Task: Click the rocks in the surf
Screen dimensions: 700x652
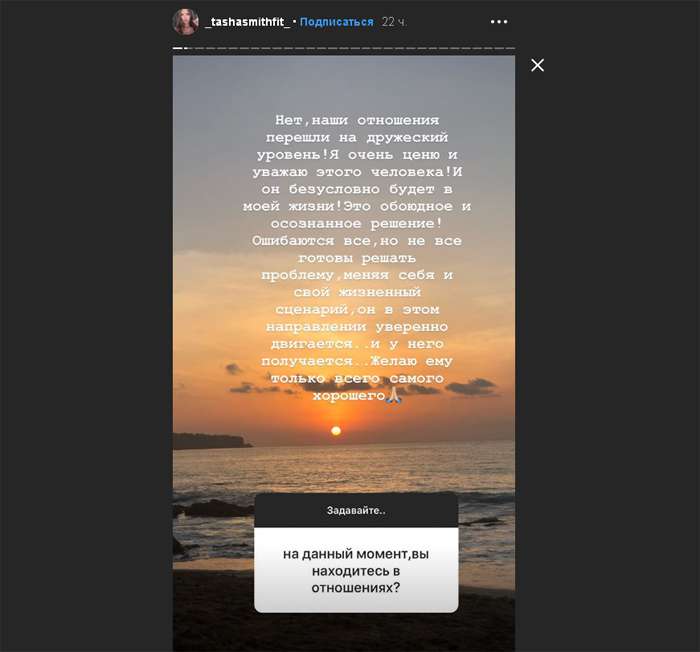Action: [210, 509]
